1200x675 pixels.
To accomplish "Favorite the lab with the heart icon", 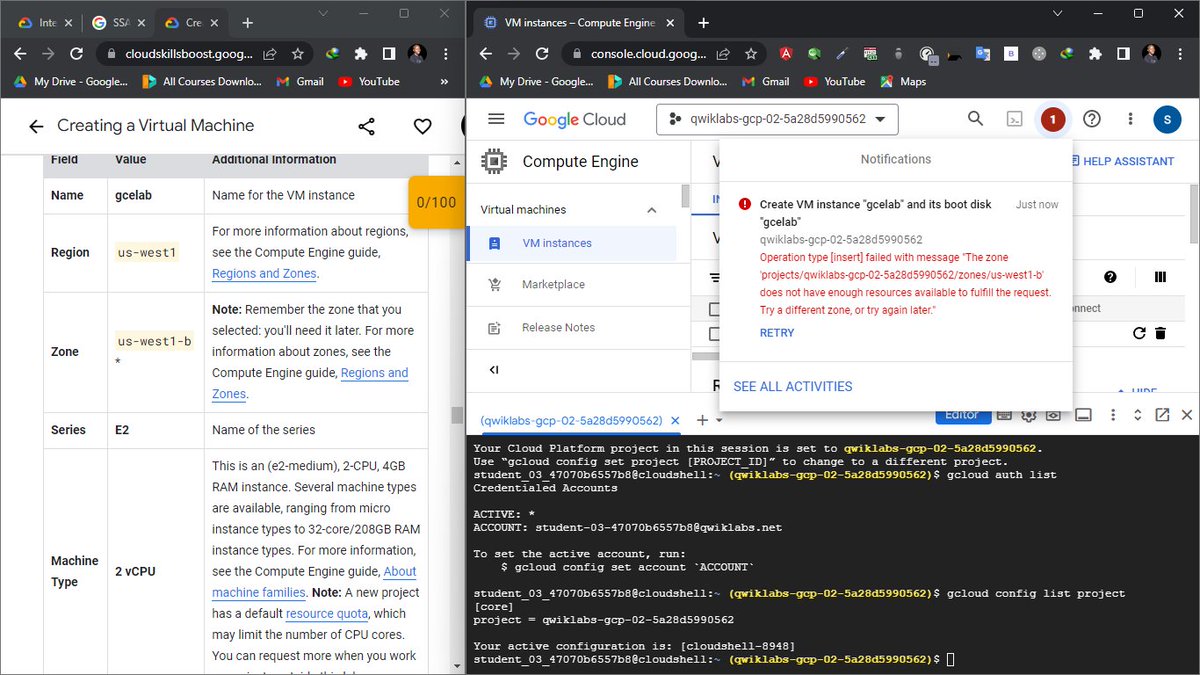I will point(422,126).
